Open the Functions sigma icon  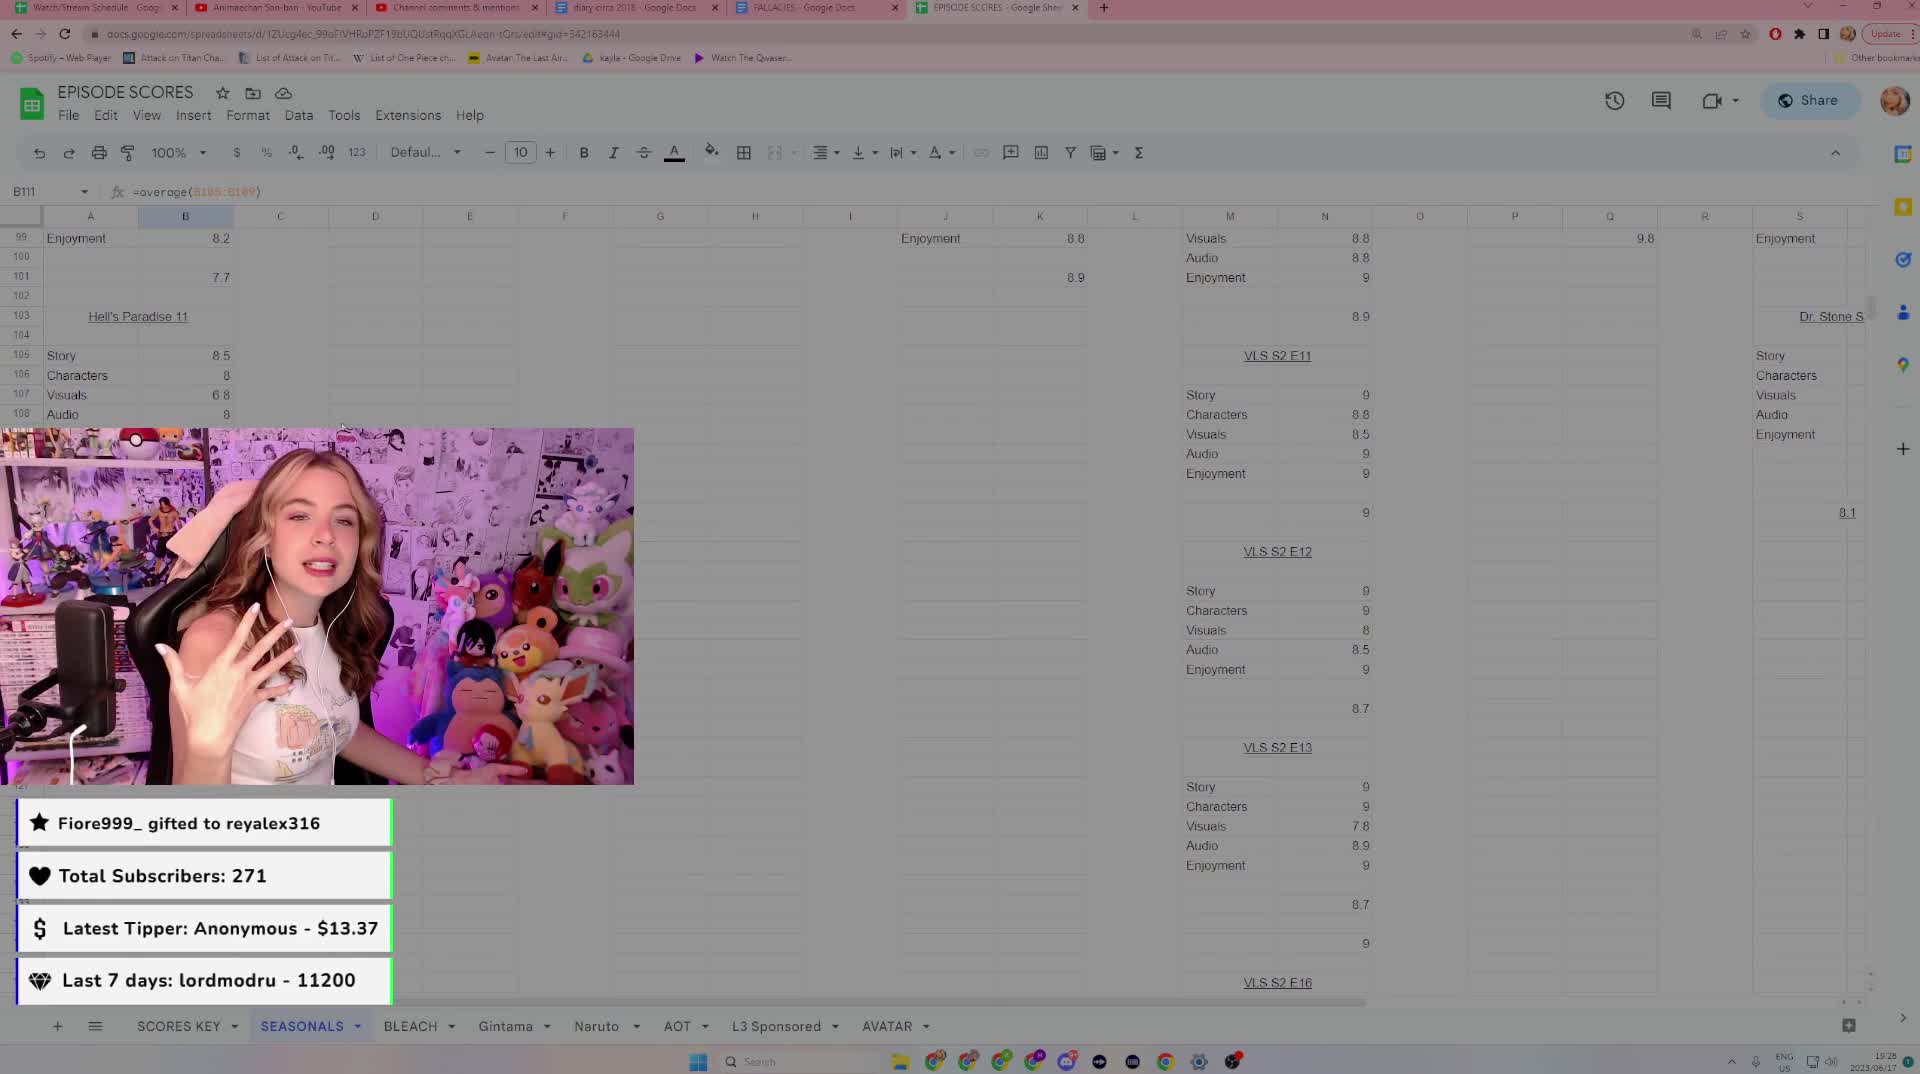click(1139, 153)
